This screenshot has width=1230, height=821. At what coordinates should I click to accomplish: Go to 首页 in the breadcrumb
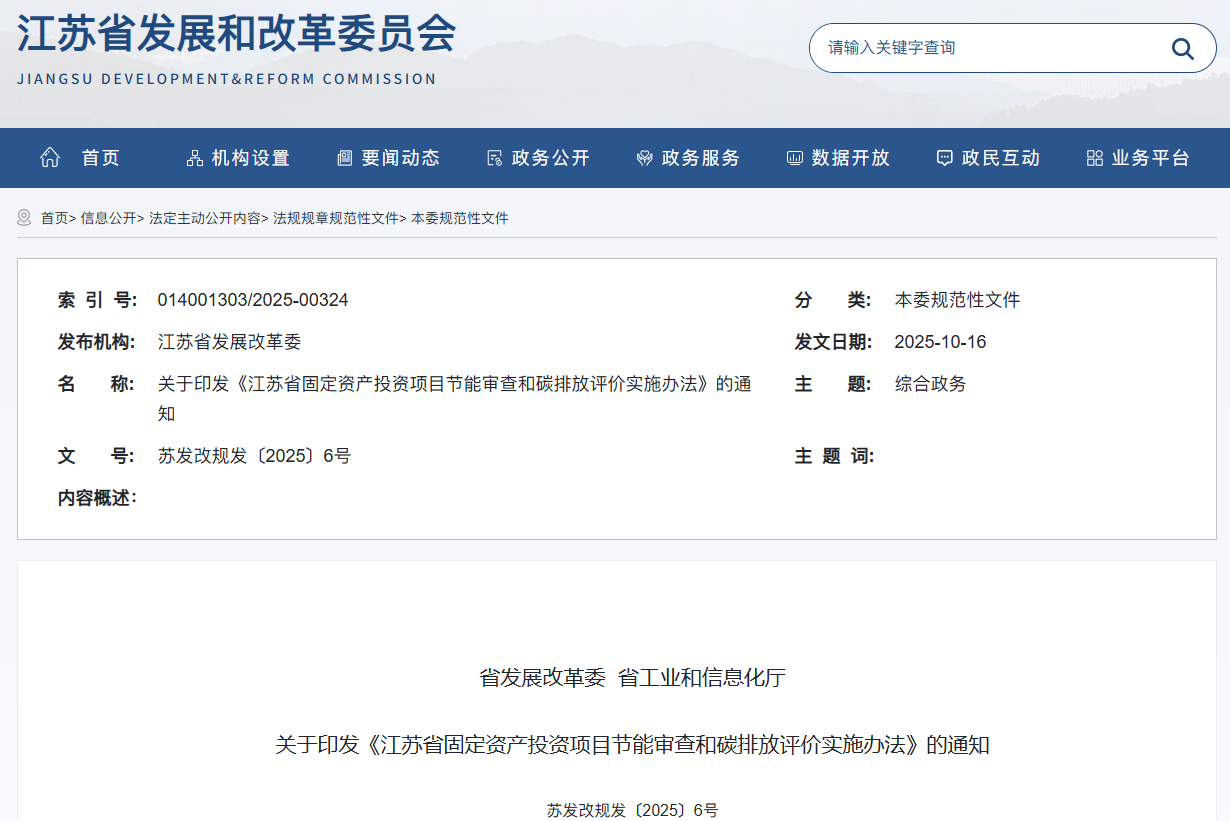(54, 218)
